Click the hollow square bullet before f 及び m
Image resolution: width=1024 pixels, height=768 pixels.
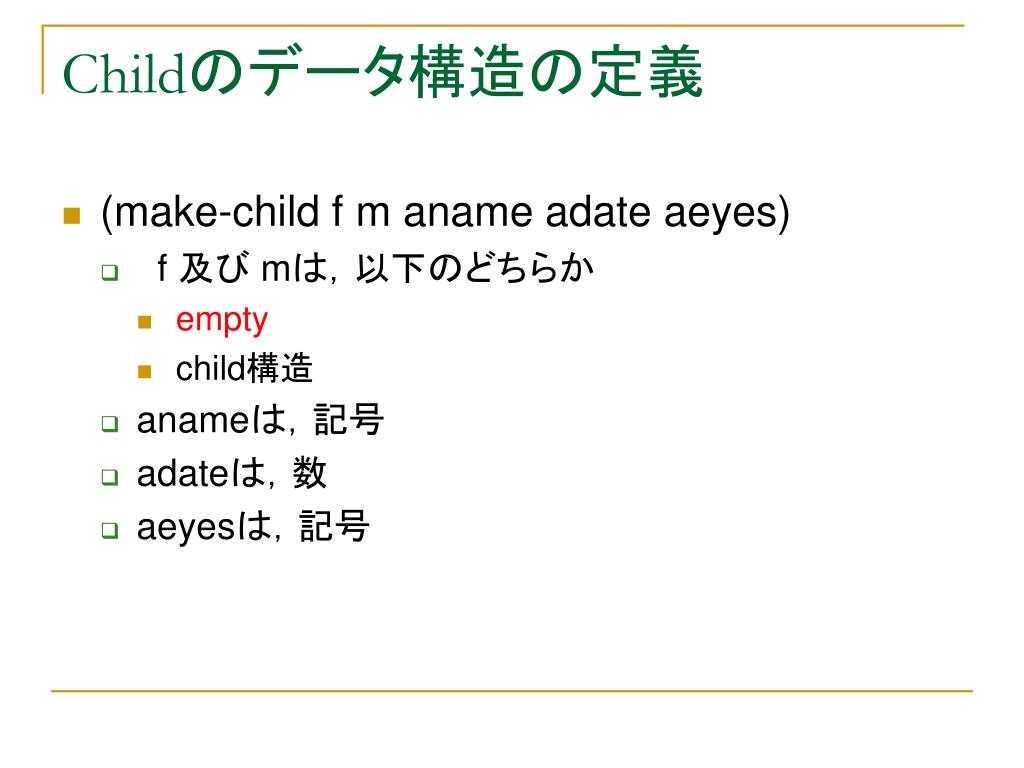(x=110, y=272)
